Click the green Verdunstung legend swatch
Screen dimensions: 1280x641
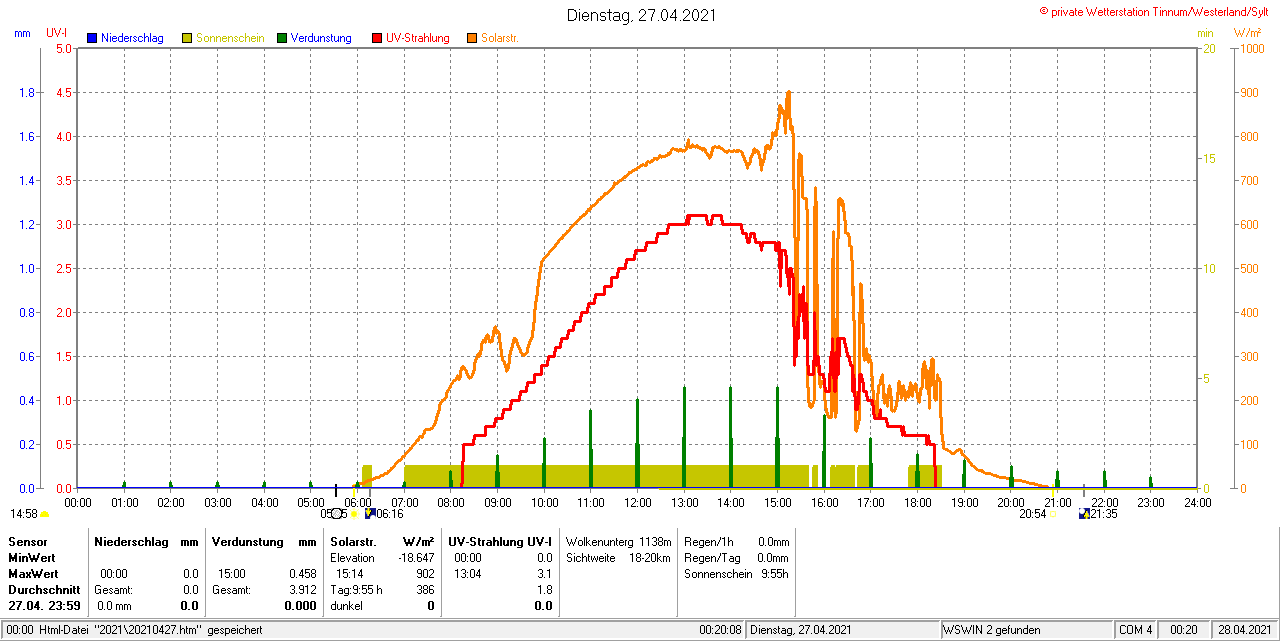[x=282, y=38]
